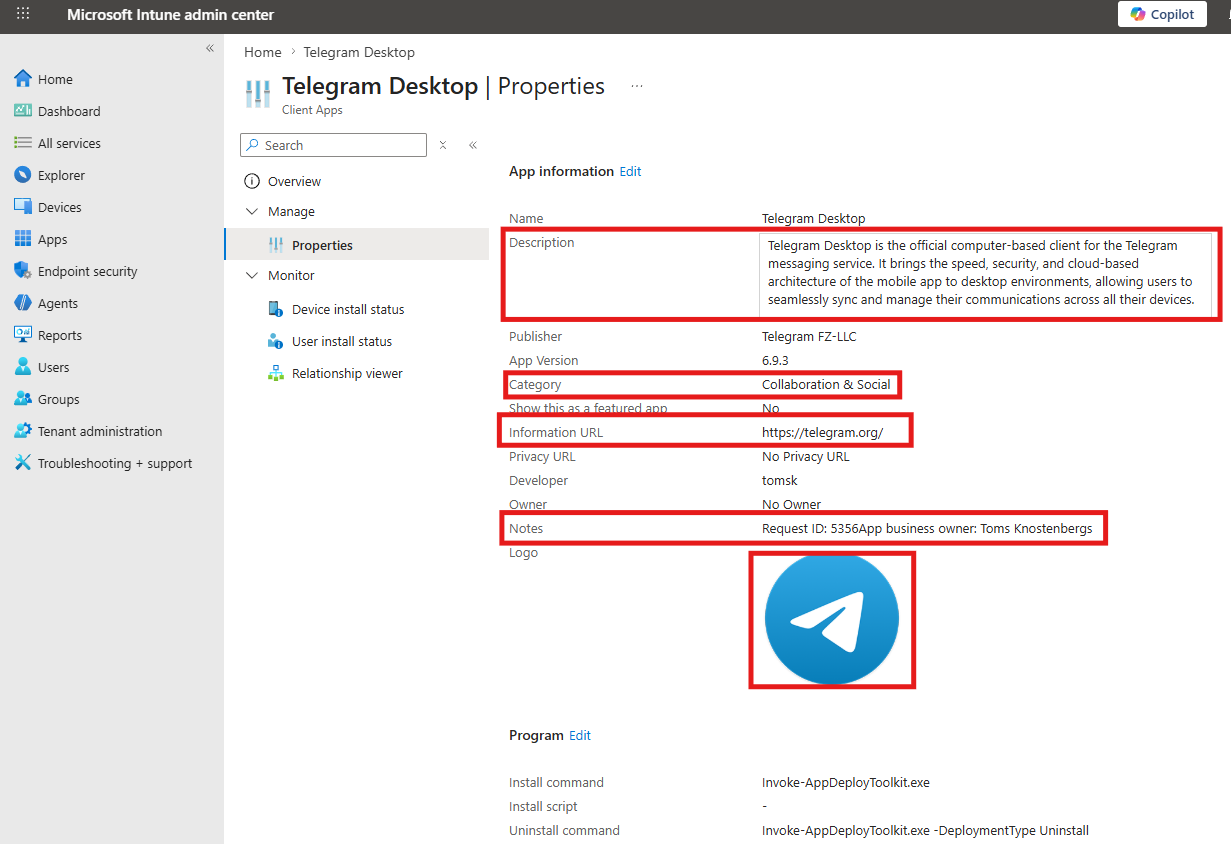
Task: Click the Description text box
Action: (x=985, y=273)
